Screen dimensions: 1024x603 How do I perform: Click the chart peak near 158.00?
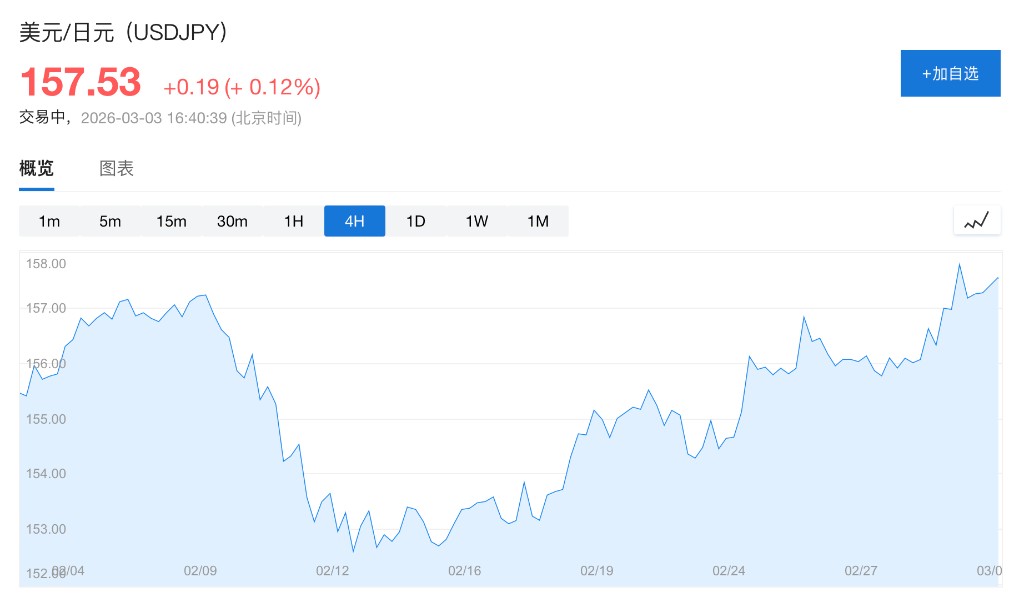959,265
